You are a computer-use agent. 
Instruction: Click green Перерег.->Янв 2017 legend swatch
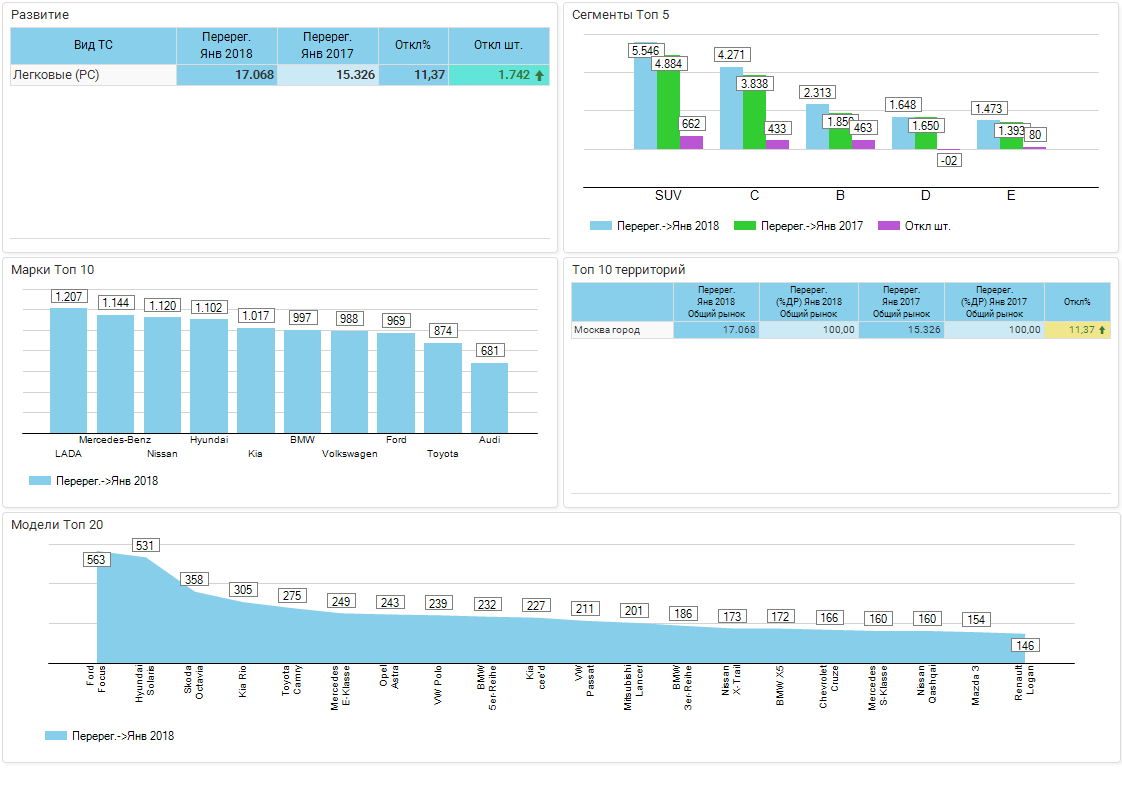pos(744,226)
